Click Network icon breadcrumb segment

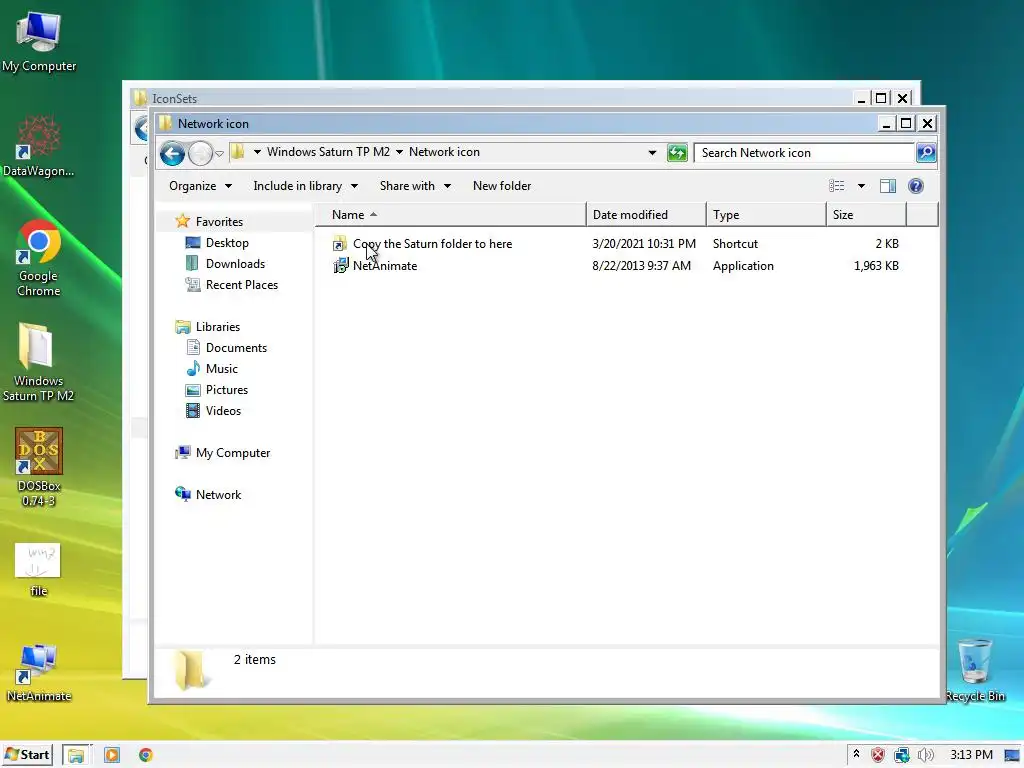click(444, 152)
